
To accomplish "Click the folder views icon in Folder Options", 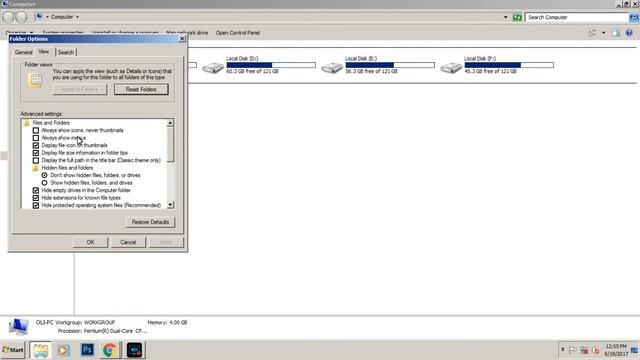I will (x=36, y=80).
